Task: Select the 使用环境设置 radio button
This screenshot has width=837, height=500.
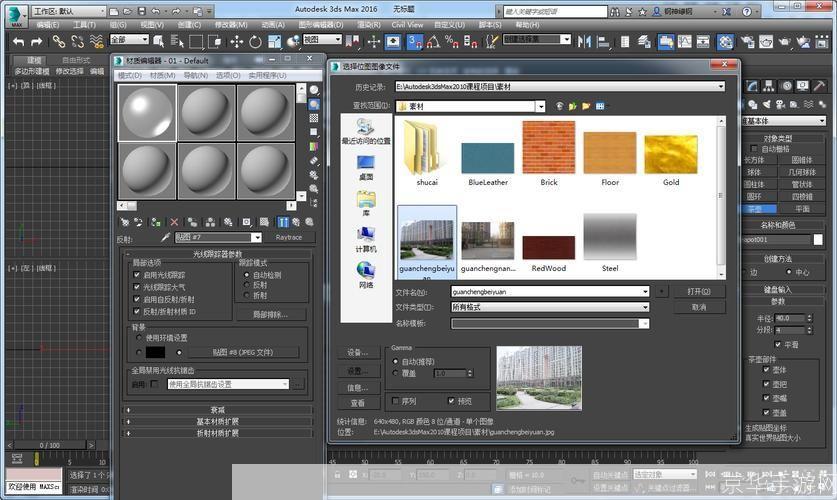Action: pos(139,338)
